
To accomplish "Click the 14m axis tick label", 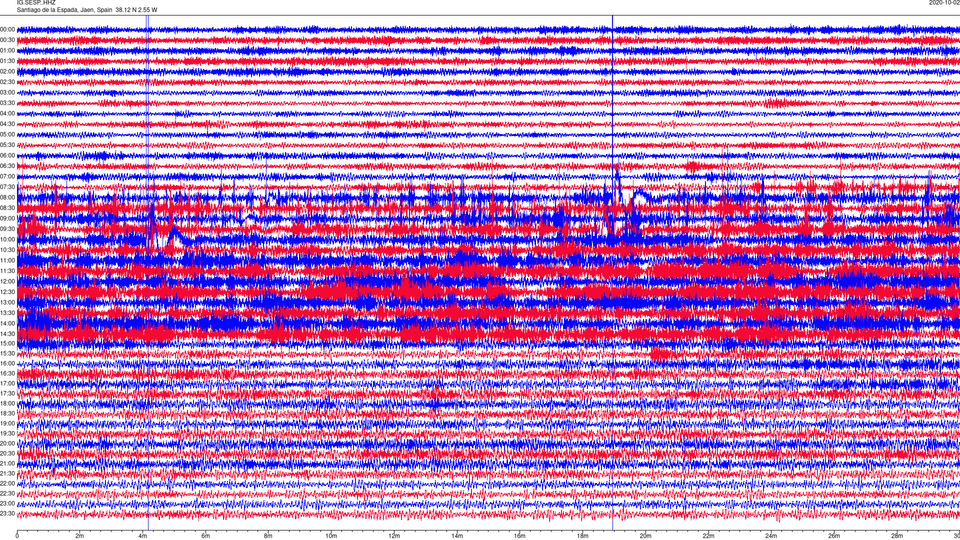I will coord(457,536).
